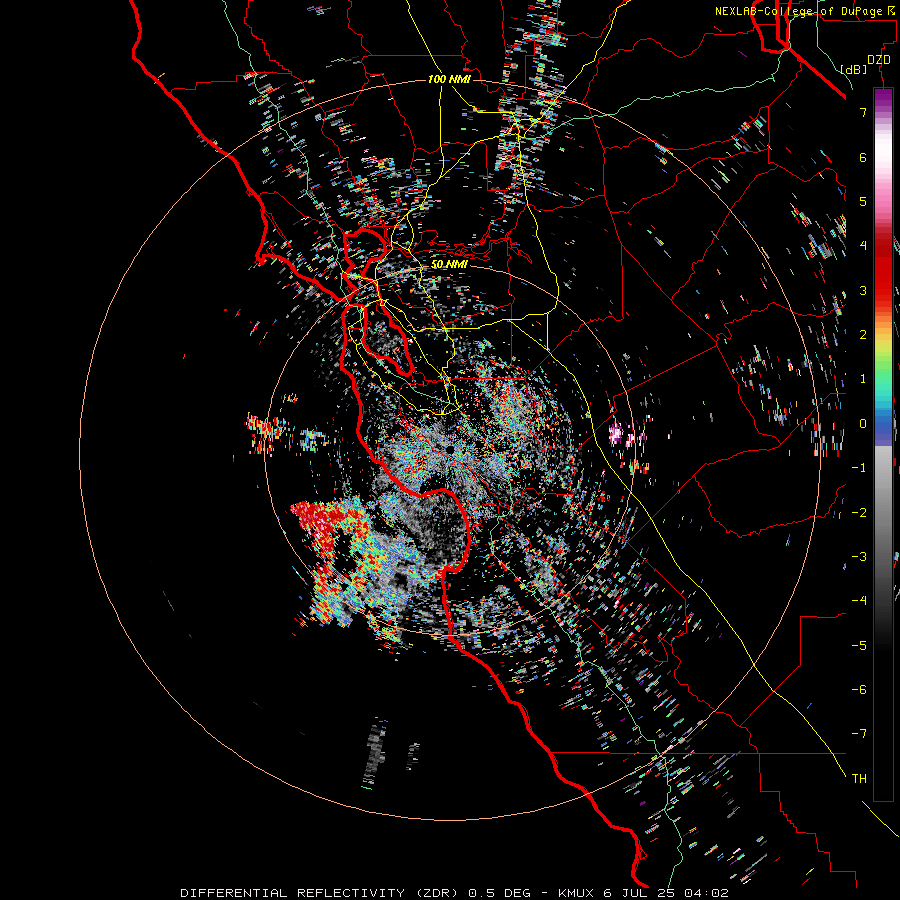Click the "-6" tick label on color scale
Viewport: 900px width, 900px height.
(859, 690)
